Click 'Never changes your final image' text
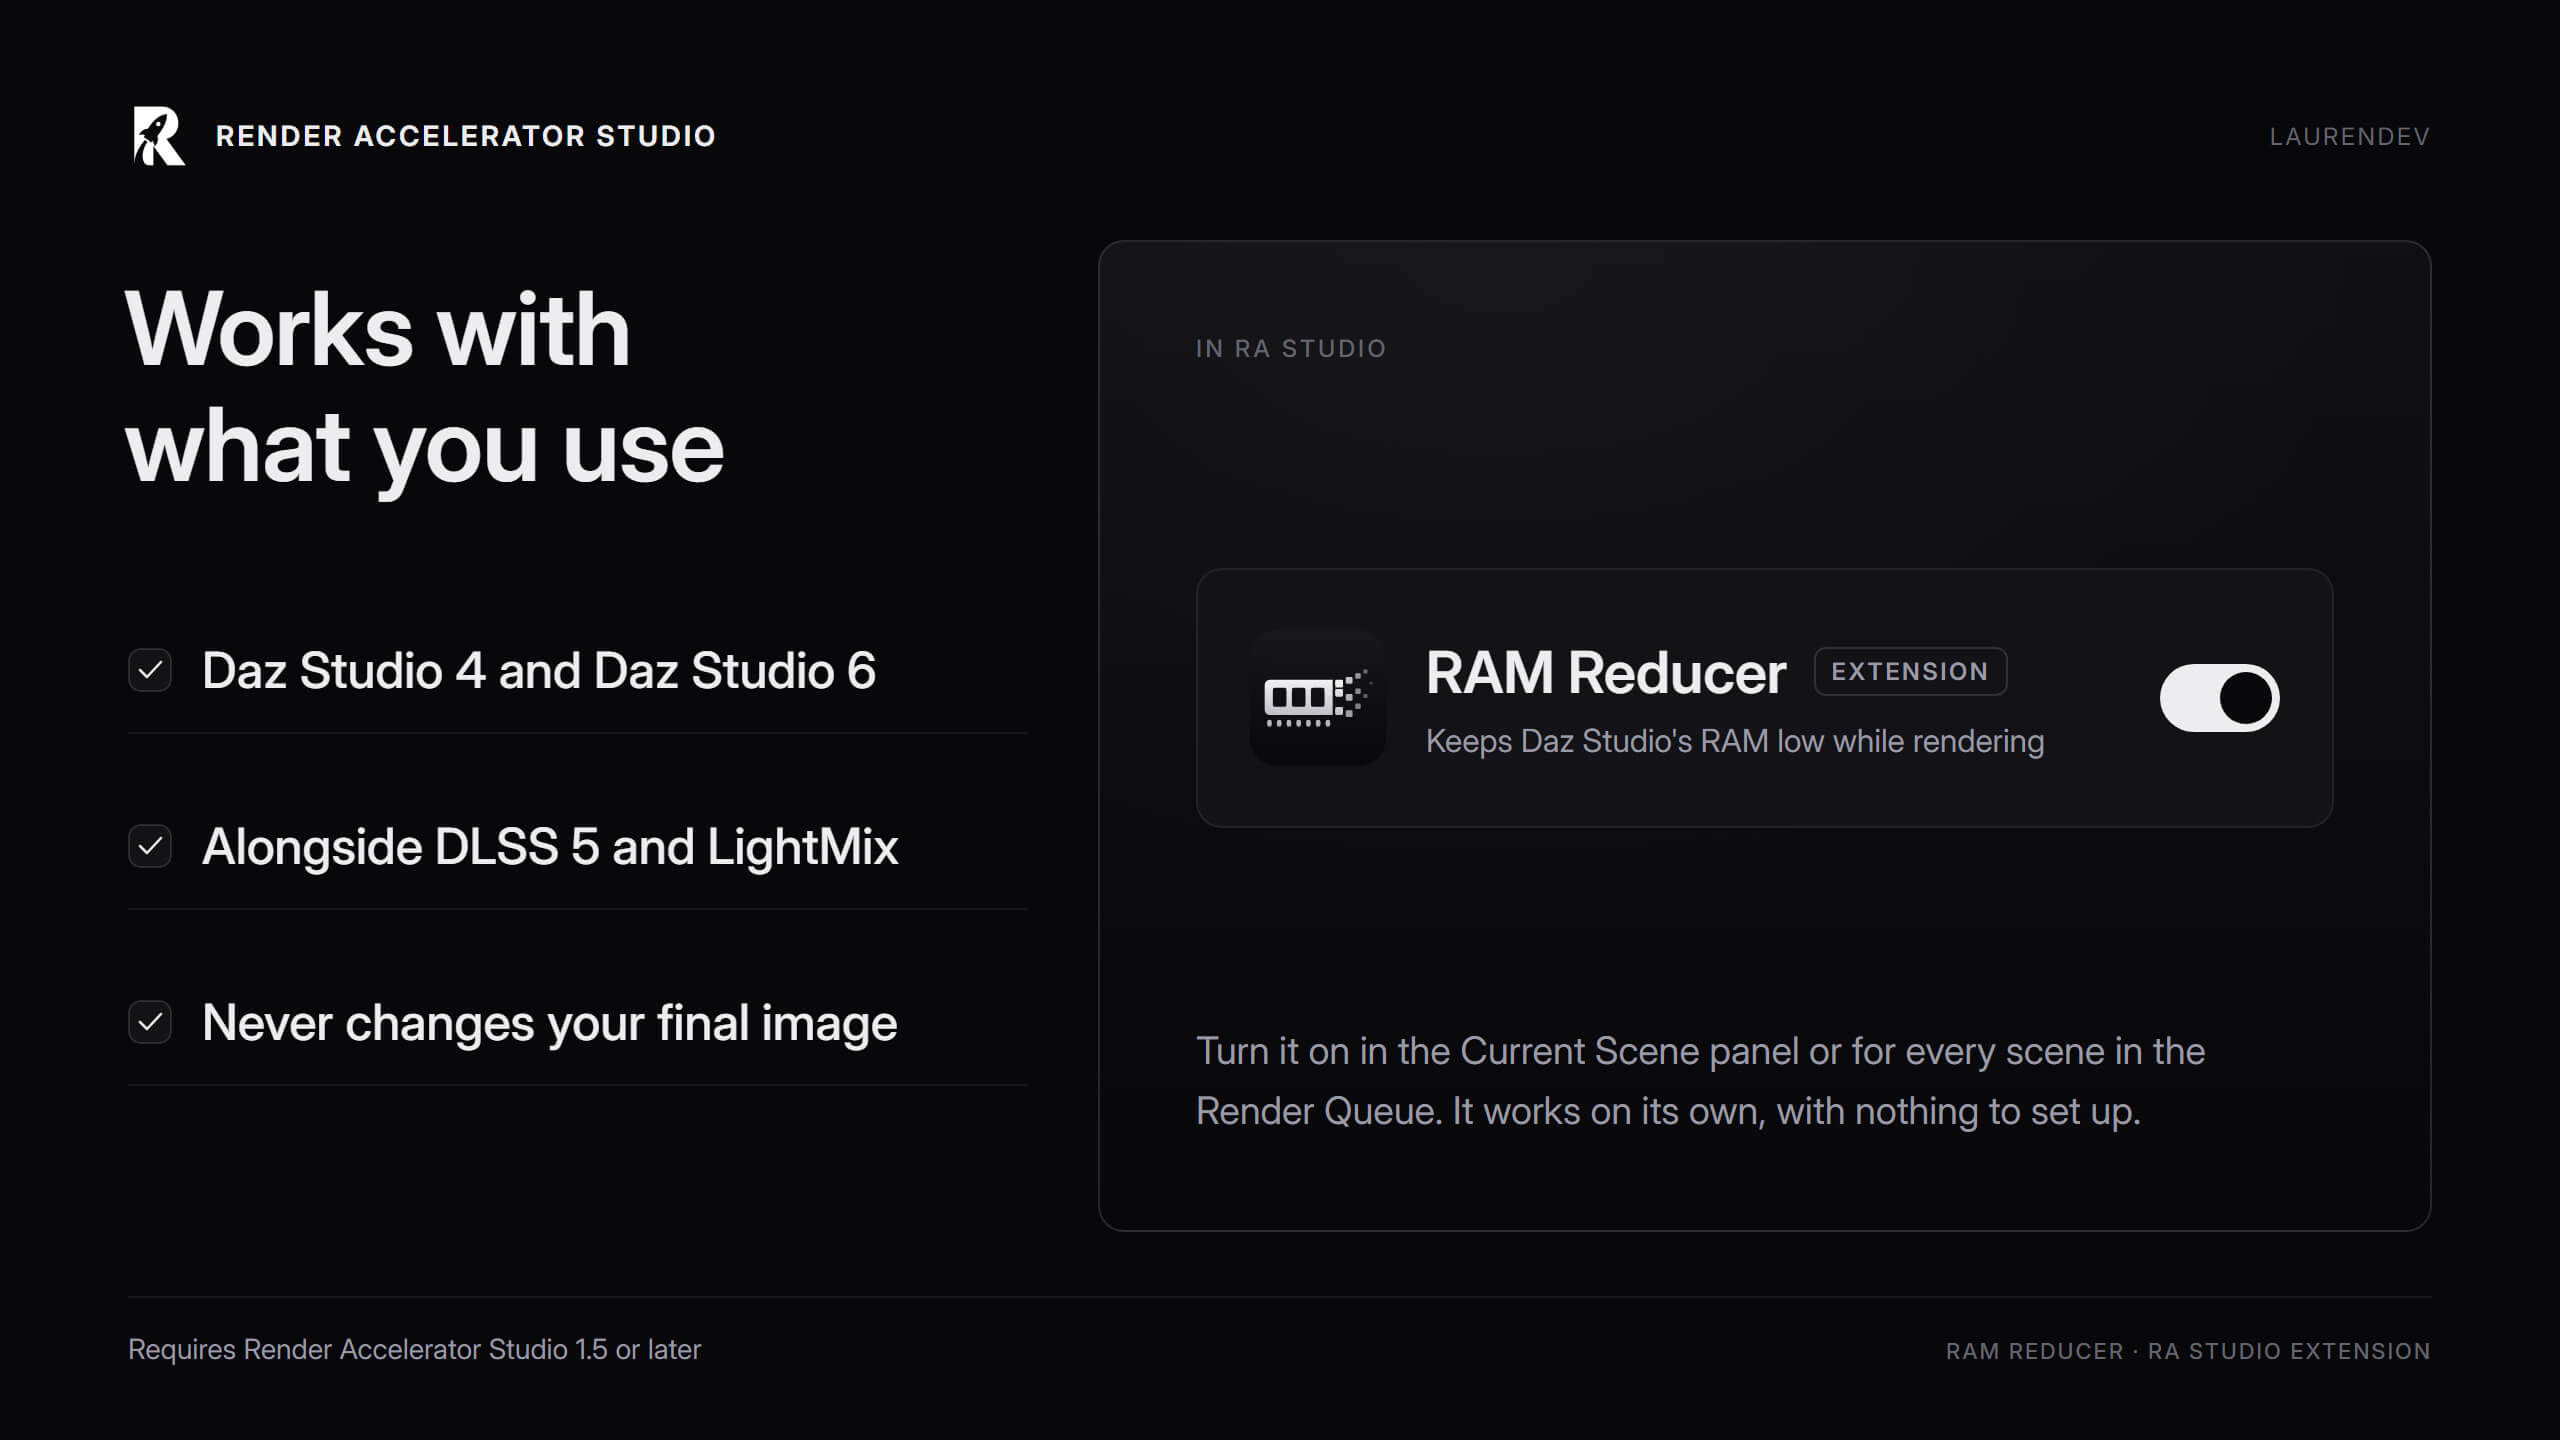 (550, 1023)
